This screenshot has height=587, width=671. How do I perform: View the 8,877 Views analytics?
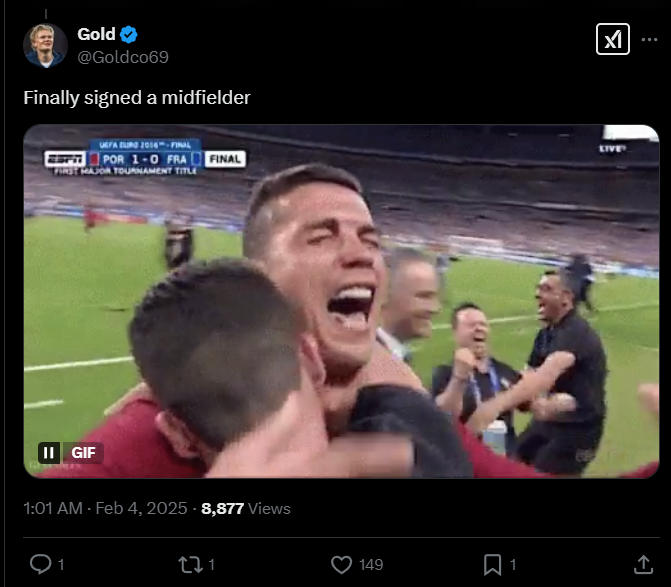coord(246,508)
